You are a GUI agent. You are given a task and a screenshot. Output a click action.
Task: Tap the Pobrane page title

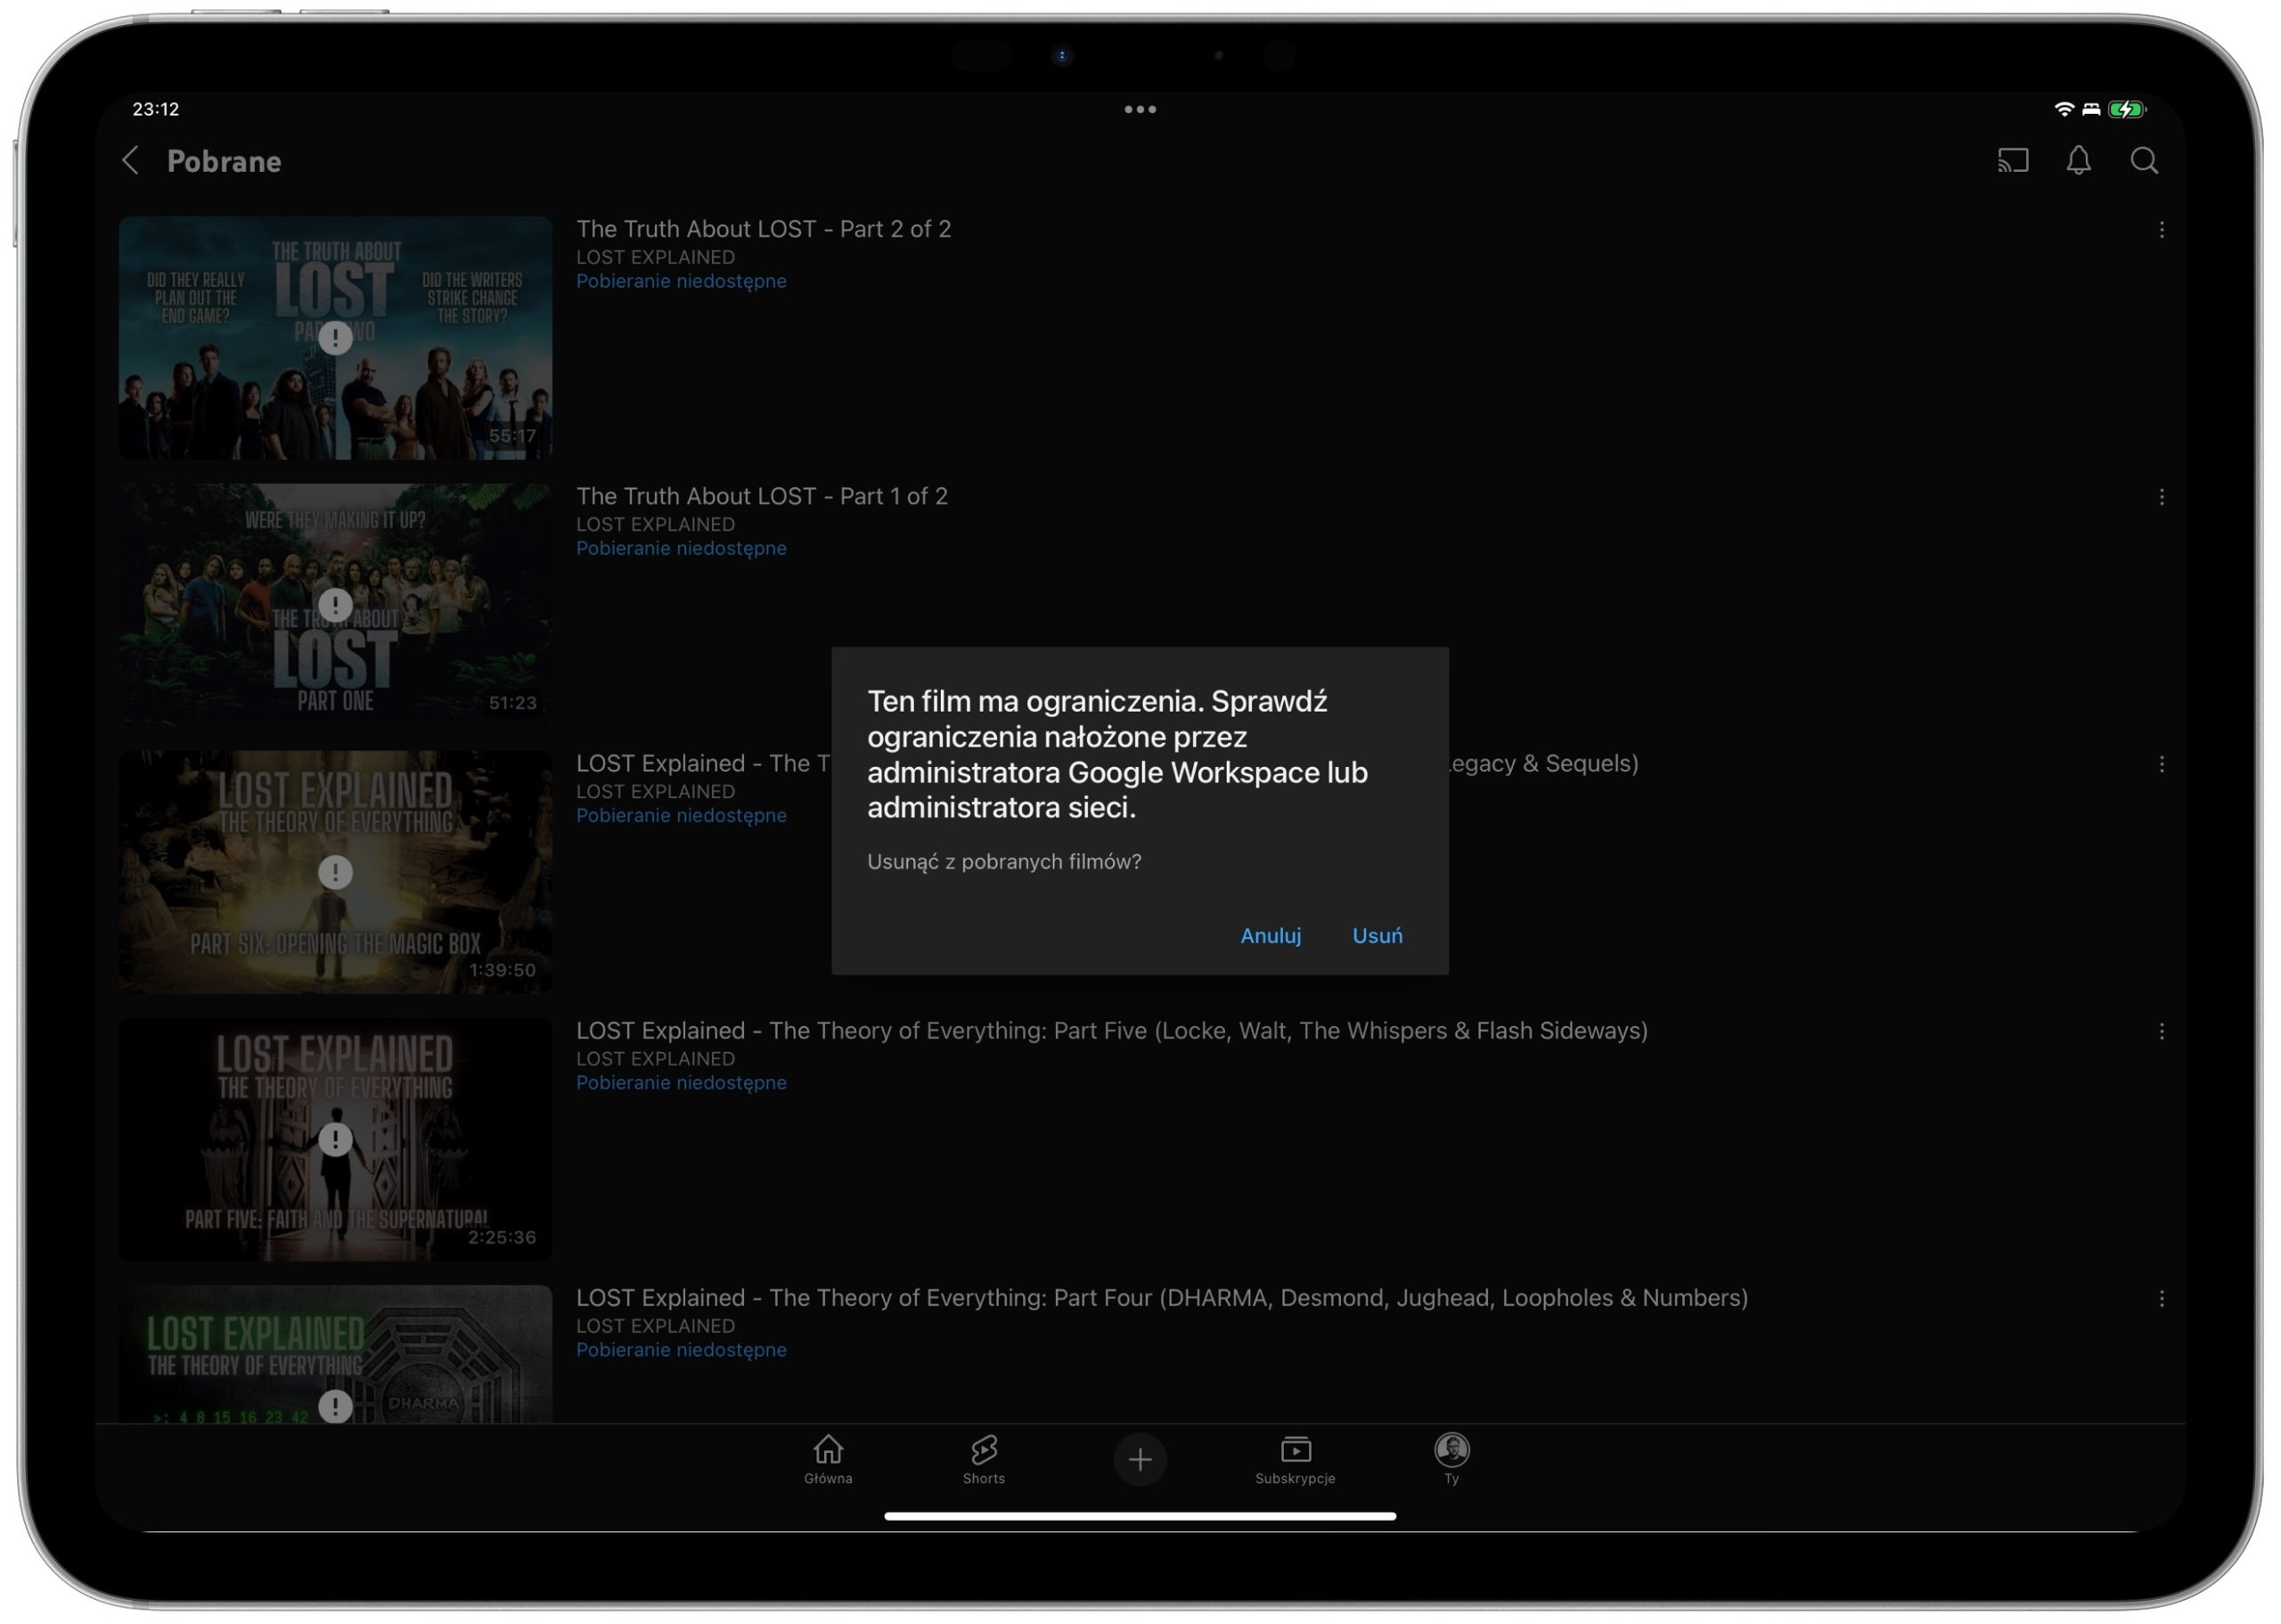pos(224,161)
